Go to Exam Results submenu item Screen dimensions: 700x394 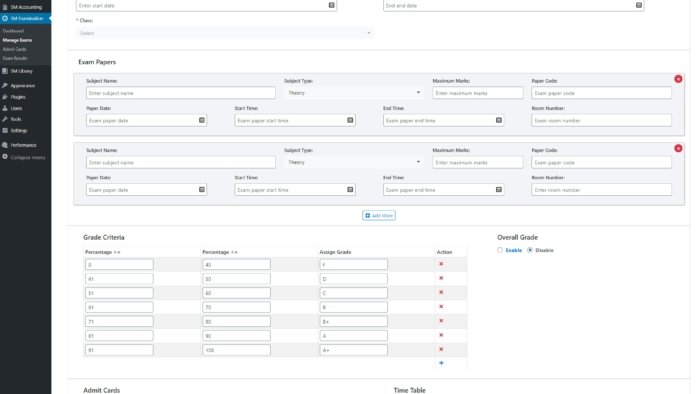pos(15,58)
